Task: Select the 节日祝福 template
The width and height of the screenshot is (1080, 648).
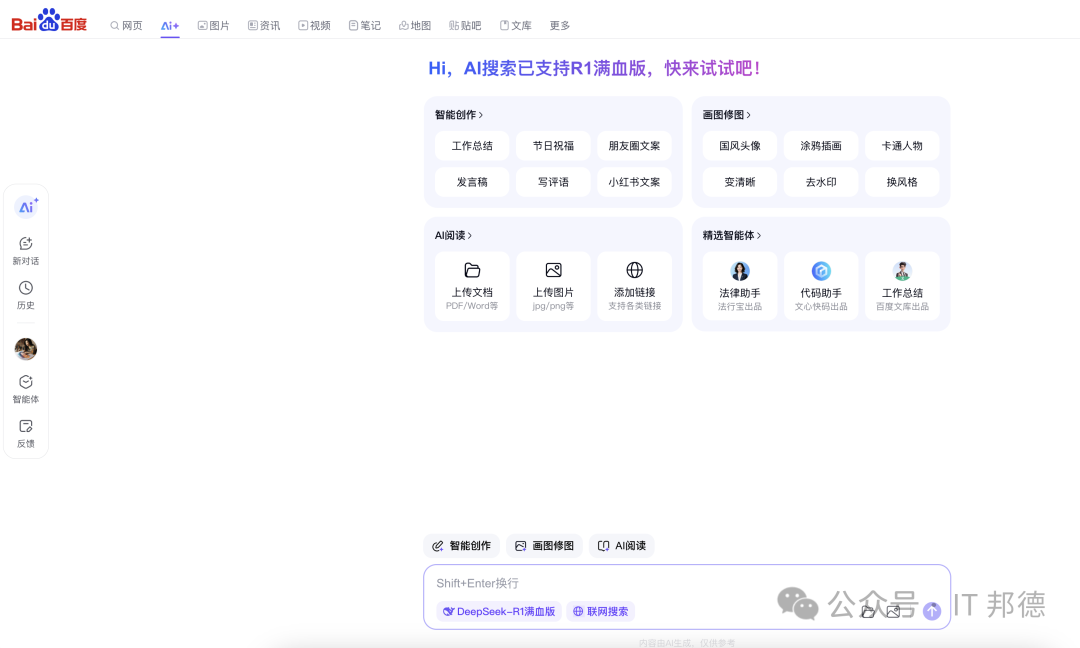Action: (x=553, y=146)
